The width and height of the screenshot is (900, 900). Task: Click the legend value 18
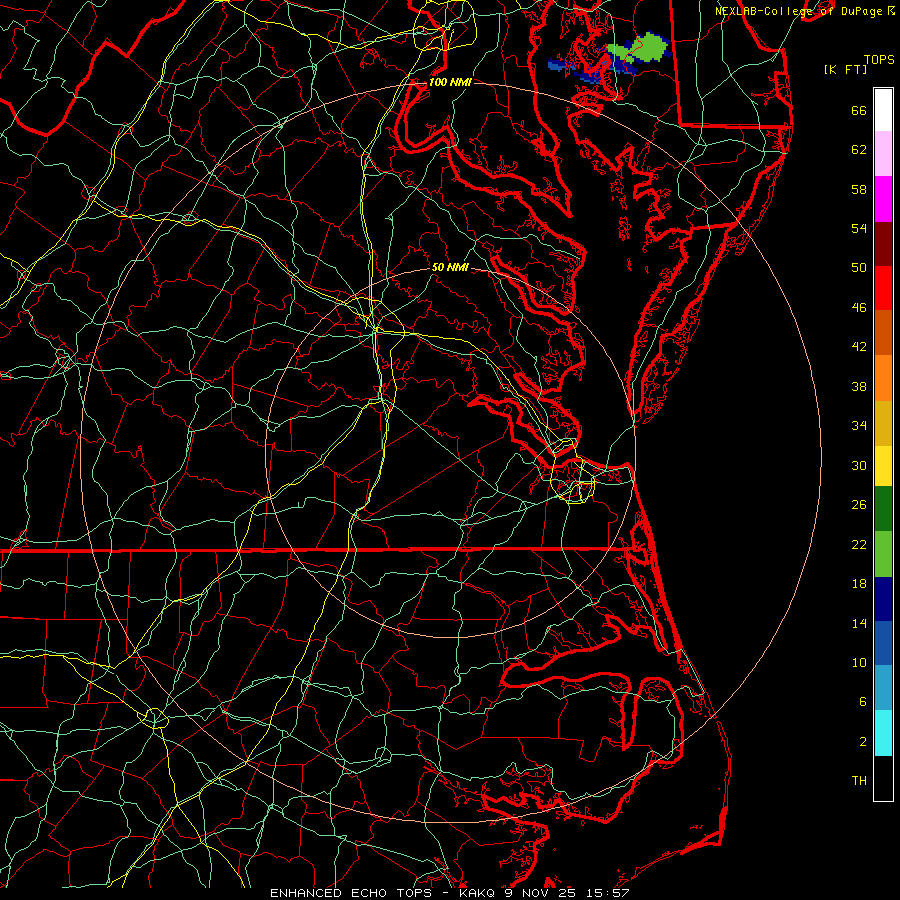(x=859, y=584)
